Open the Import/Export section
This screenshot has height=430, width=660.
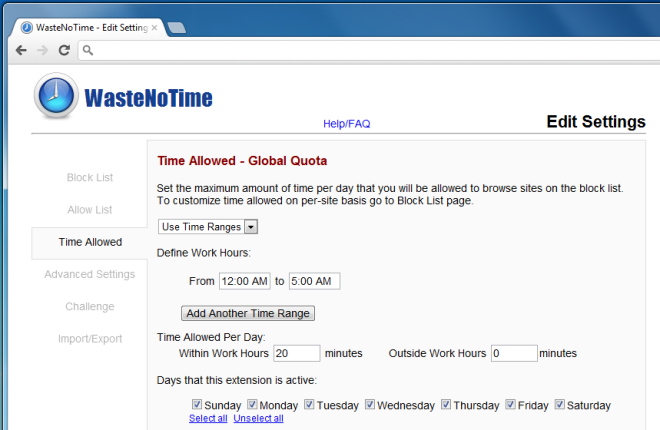(90, 339)
